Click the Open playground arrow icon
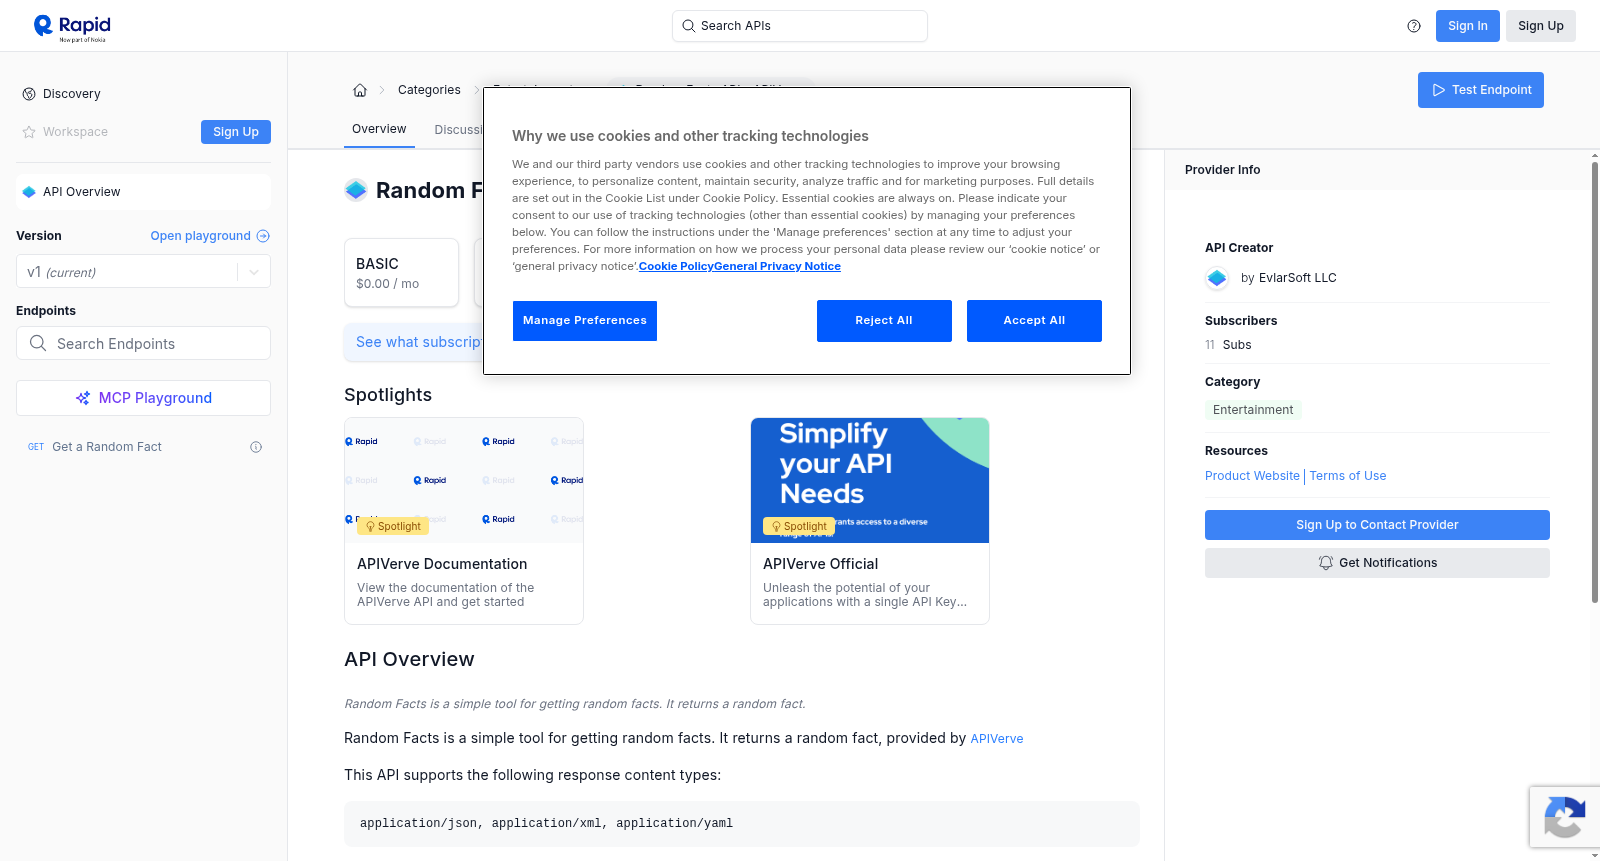This screenshot has width=1600, height=861. pyautogui.click(x=263, y=236)
